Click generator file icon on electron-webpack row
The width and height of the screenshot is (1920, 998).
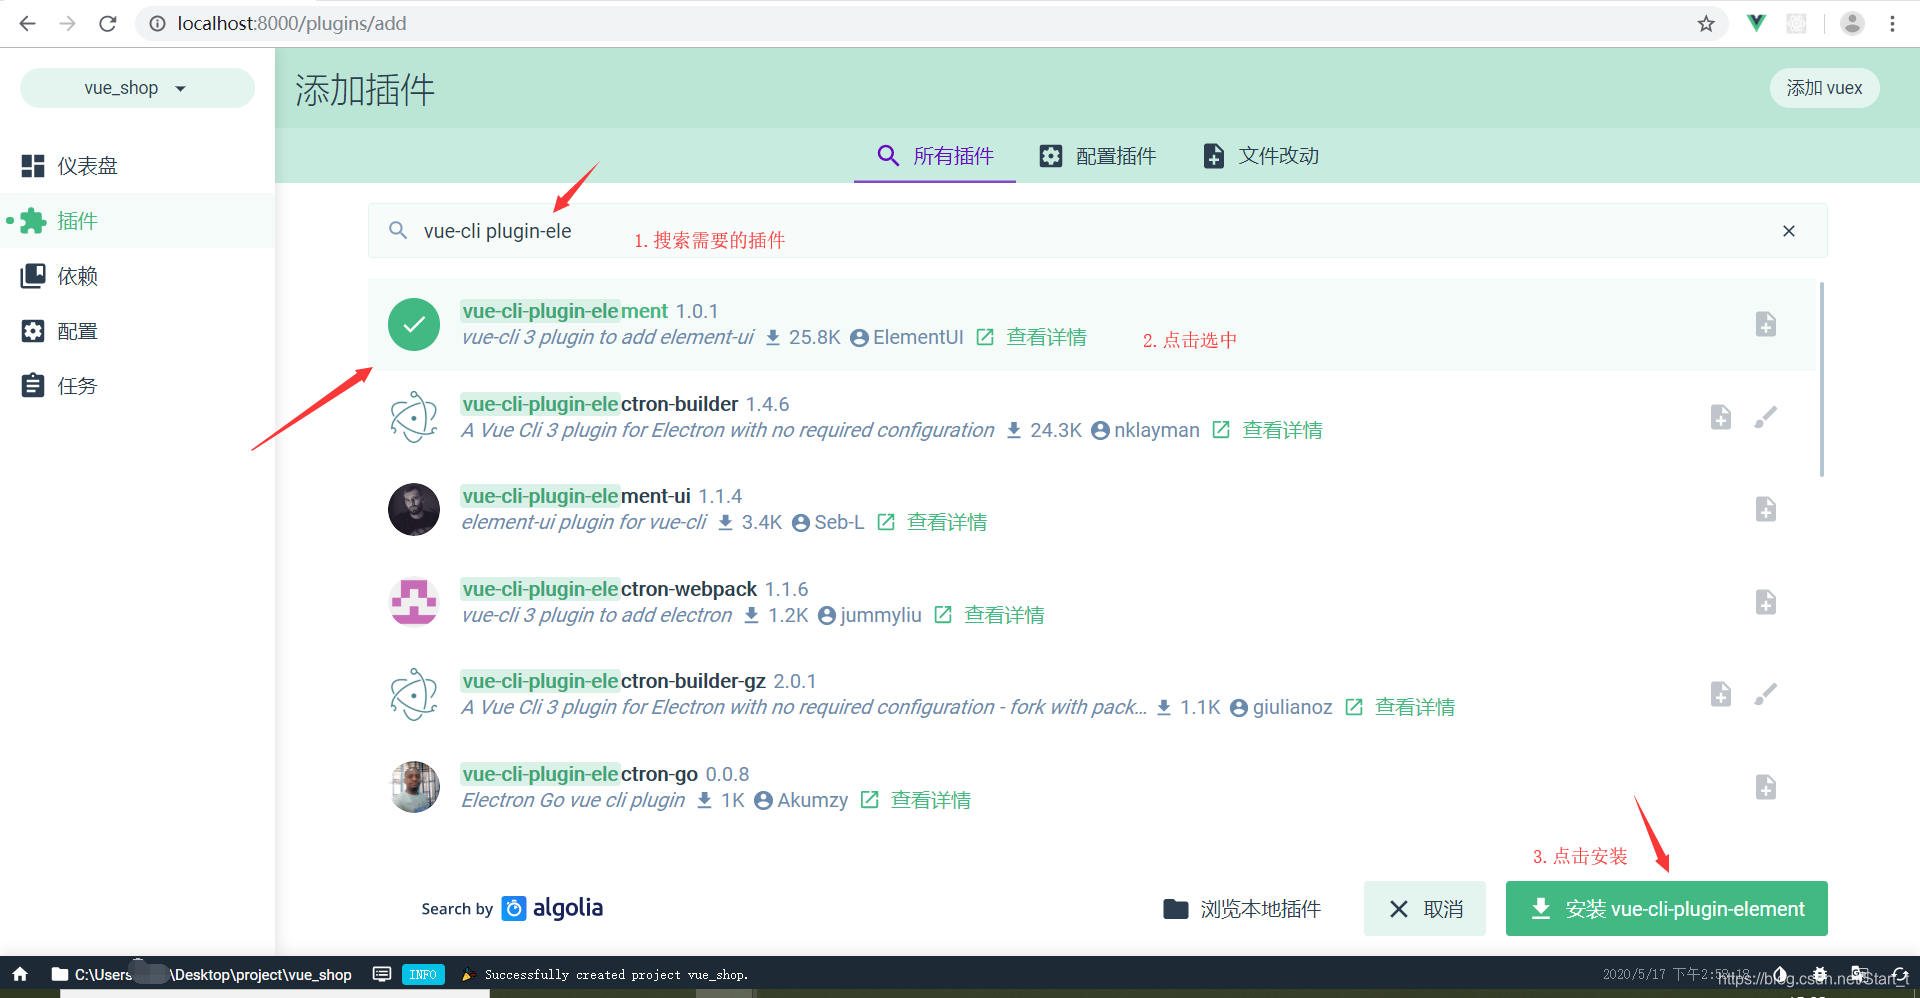coord(1766,602)
